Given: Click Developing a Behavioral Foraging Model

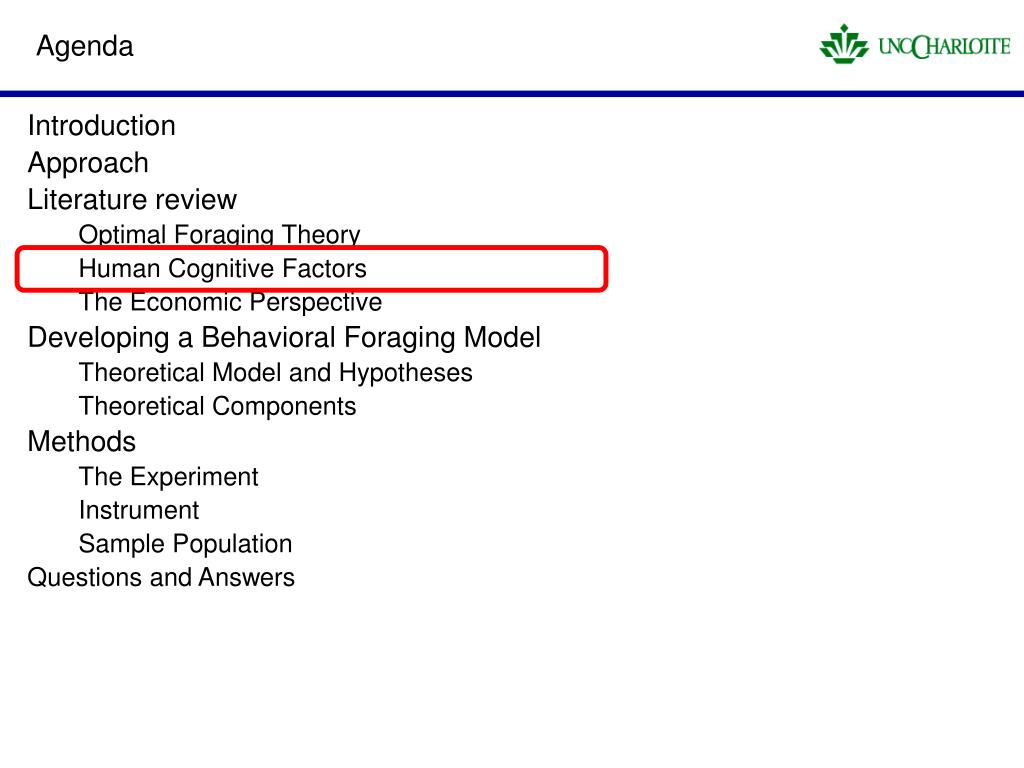Looking at the screenshot, I should point(284,338).
